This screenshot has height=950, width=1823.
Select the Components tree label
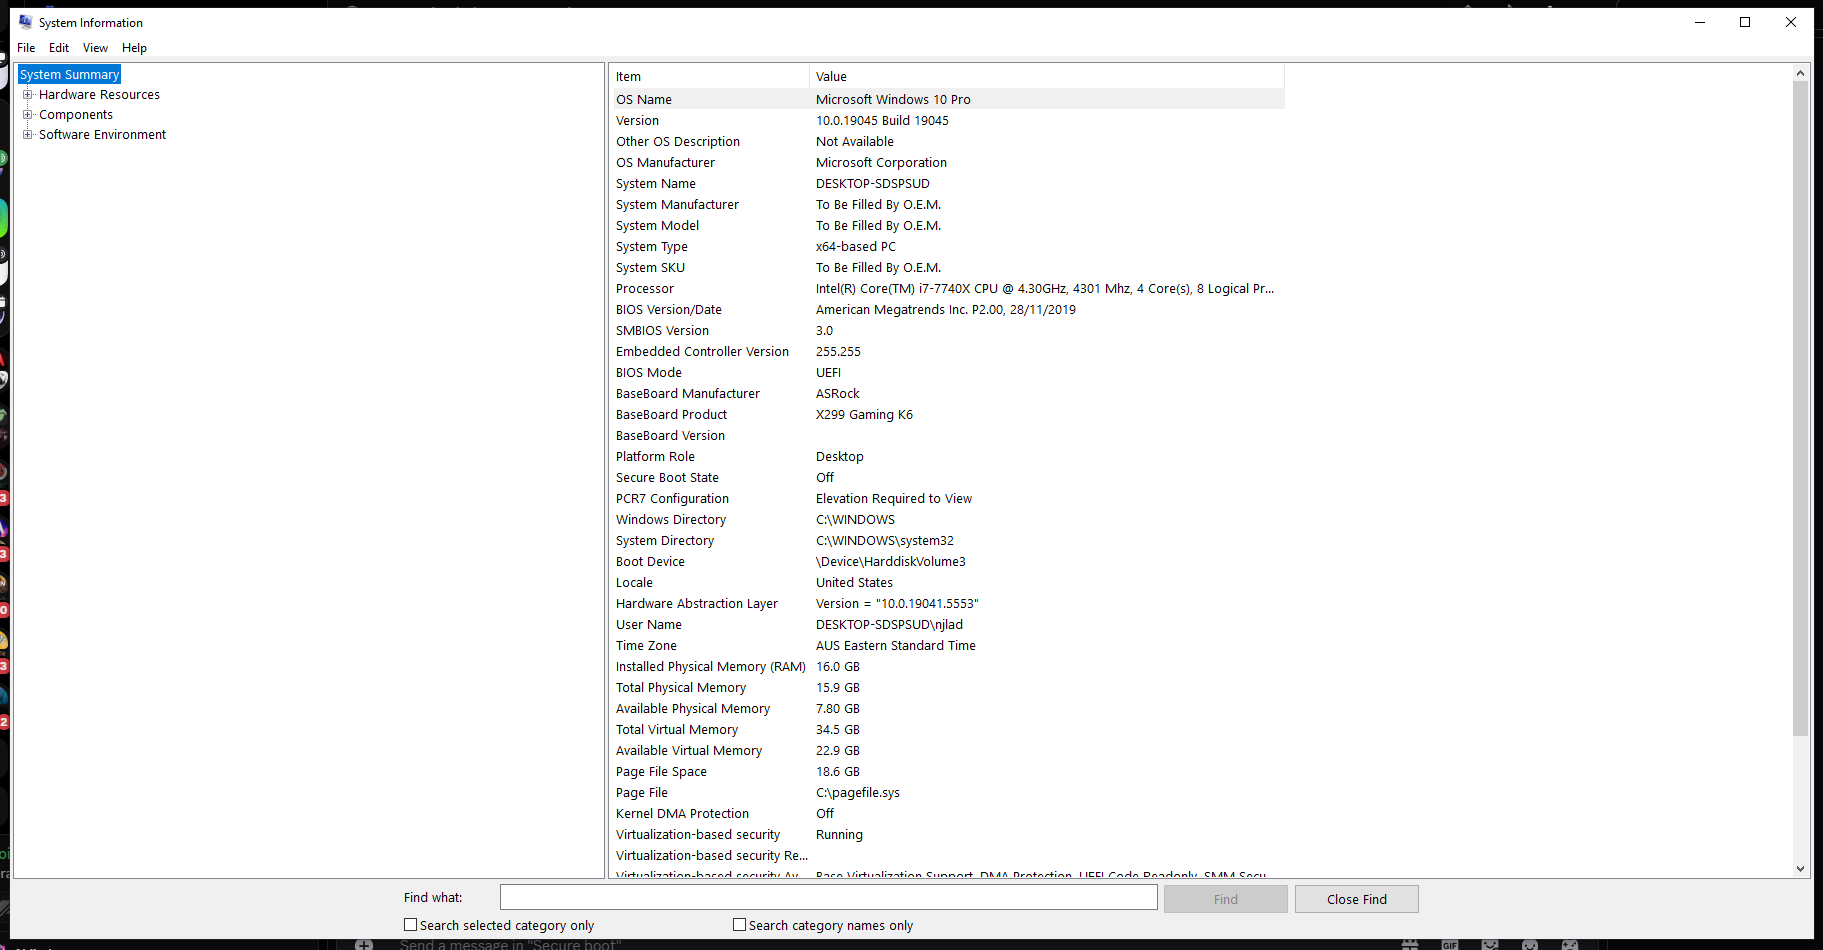76,115
